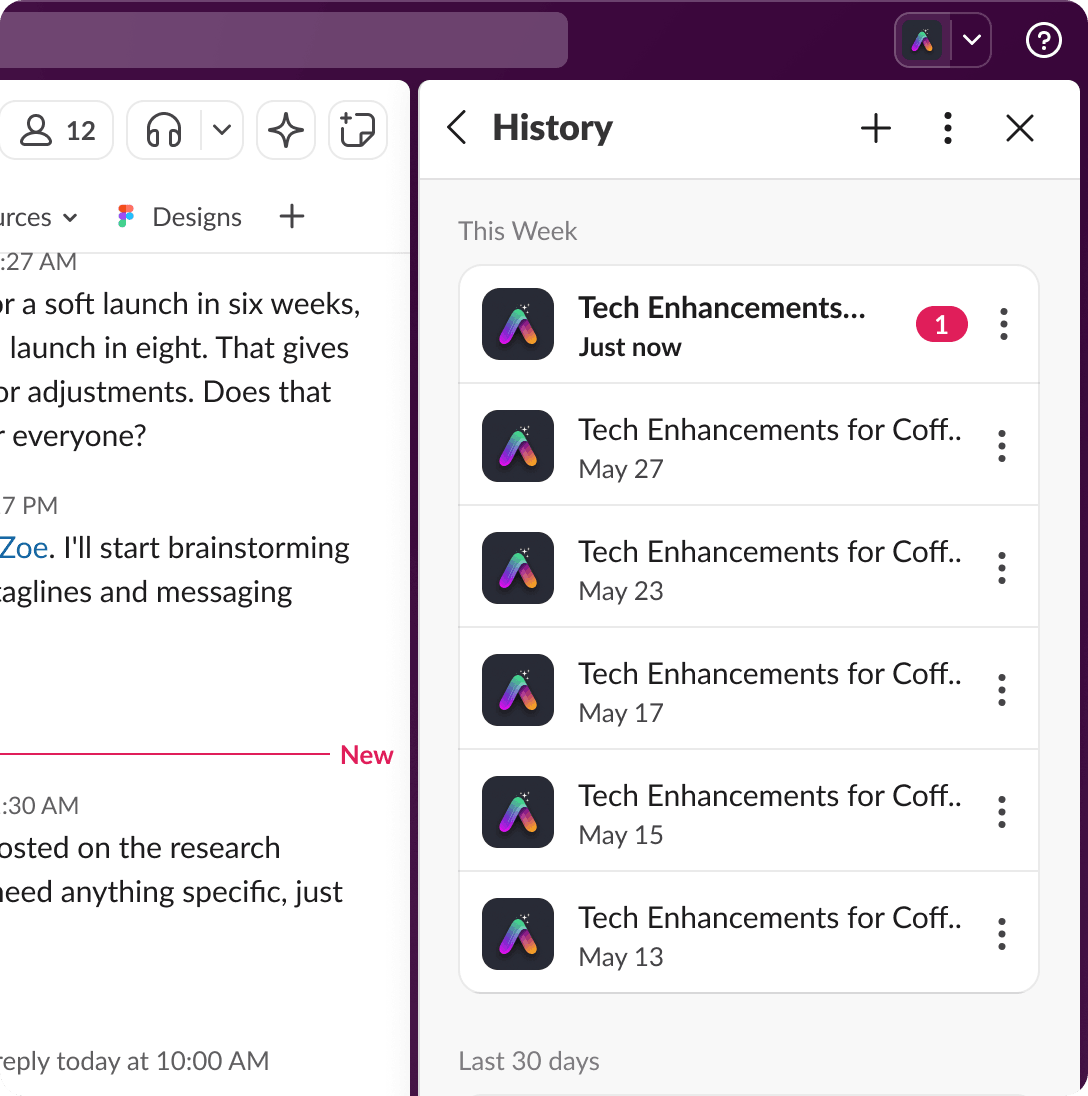Click the app thumbnail on the May 13 entry
This screenshot has height=1096, width=1088.
517,934
